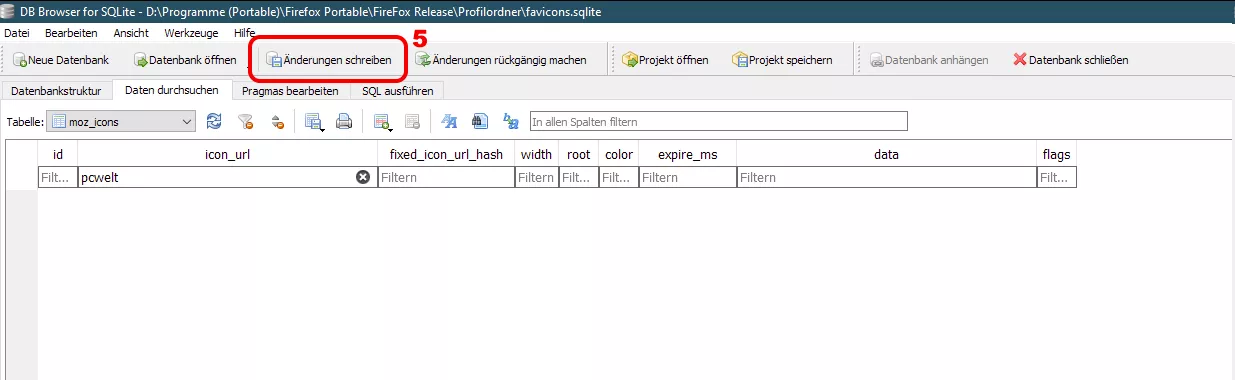The image size is (1235, 380).
Task: Print the table data icon
Action: pos(344,121)
